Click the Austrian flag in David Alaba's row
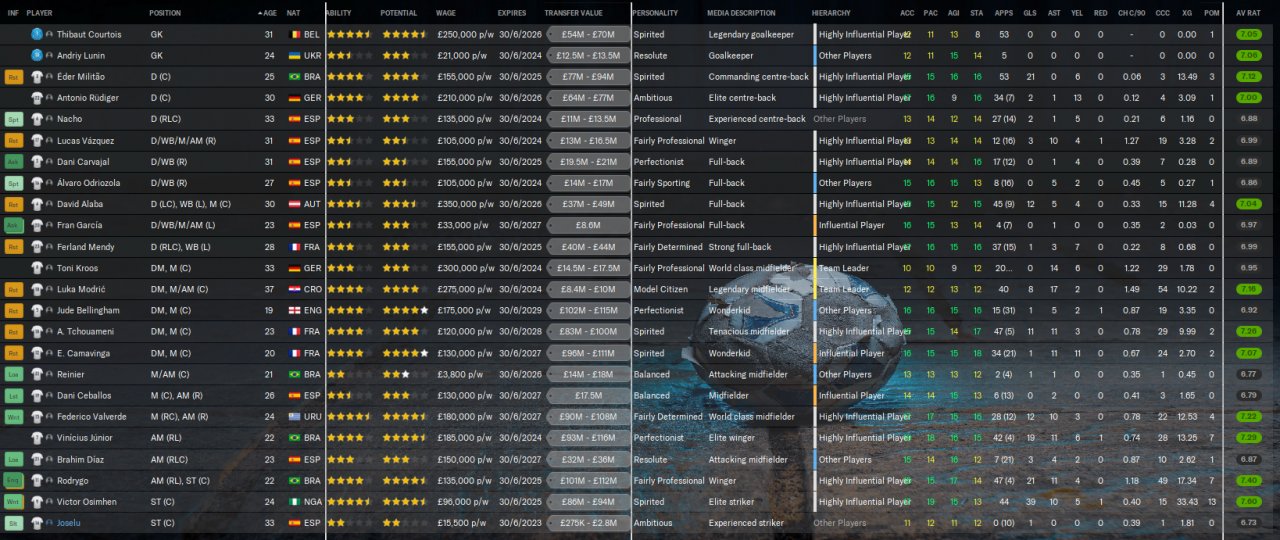Viewport: 1280px width, 540px height. click(293, 204)
